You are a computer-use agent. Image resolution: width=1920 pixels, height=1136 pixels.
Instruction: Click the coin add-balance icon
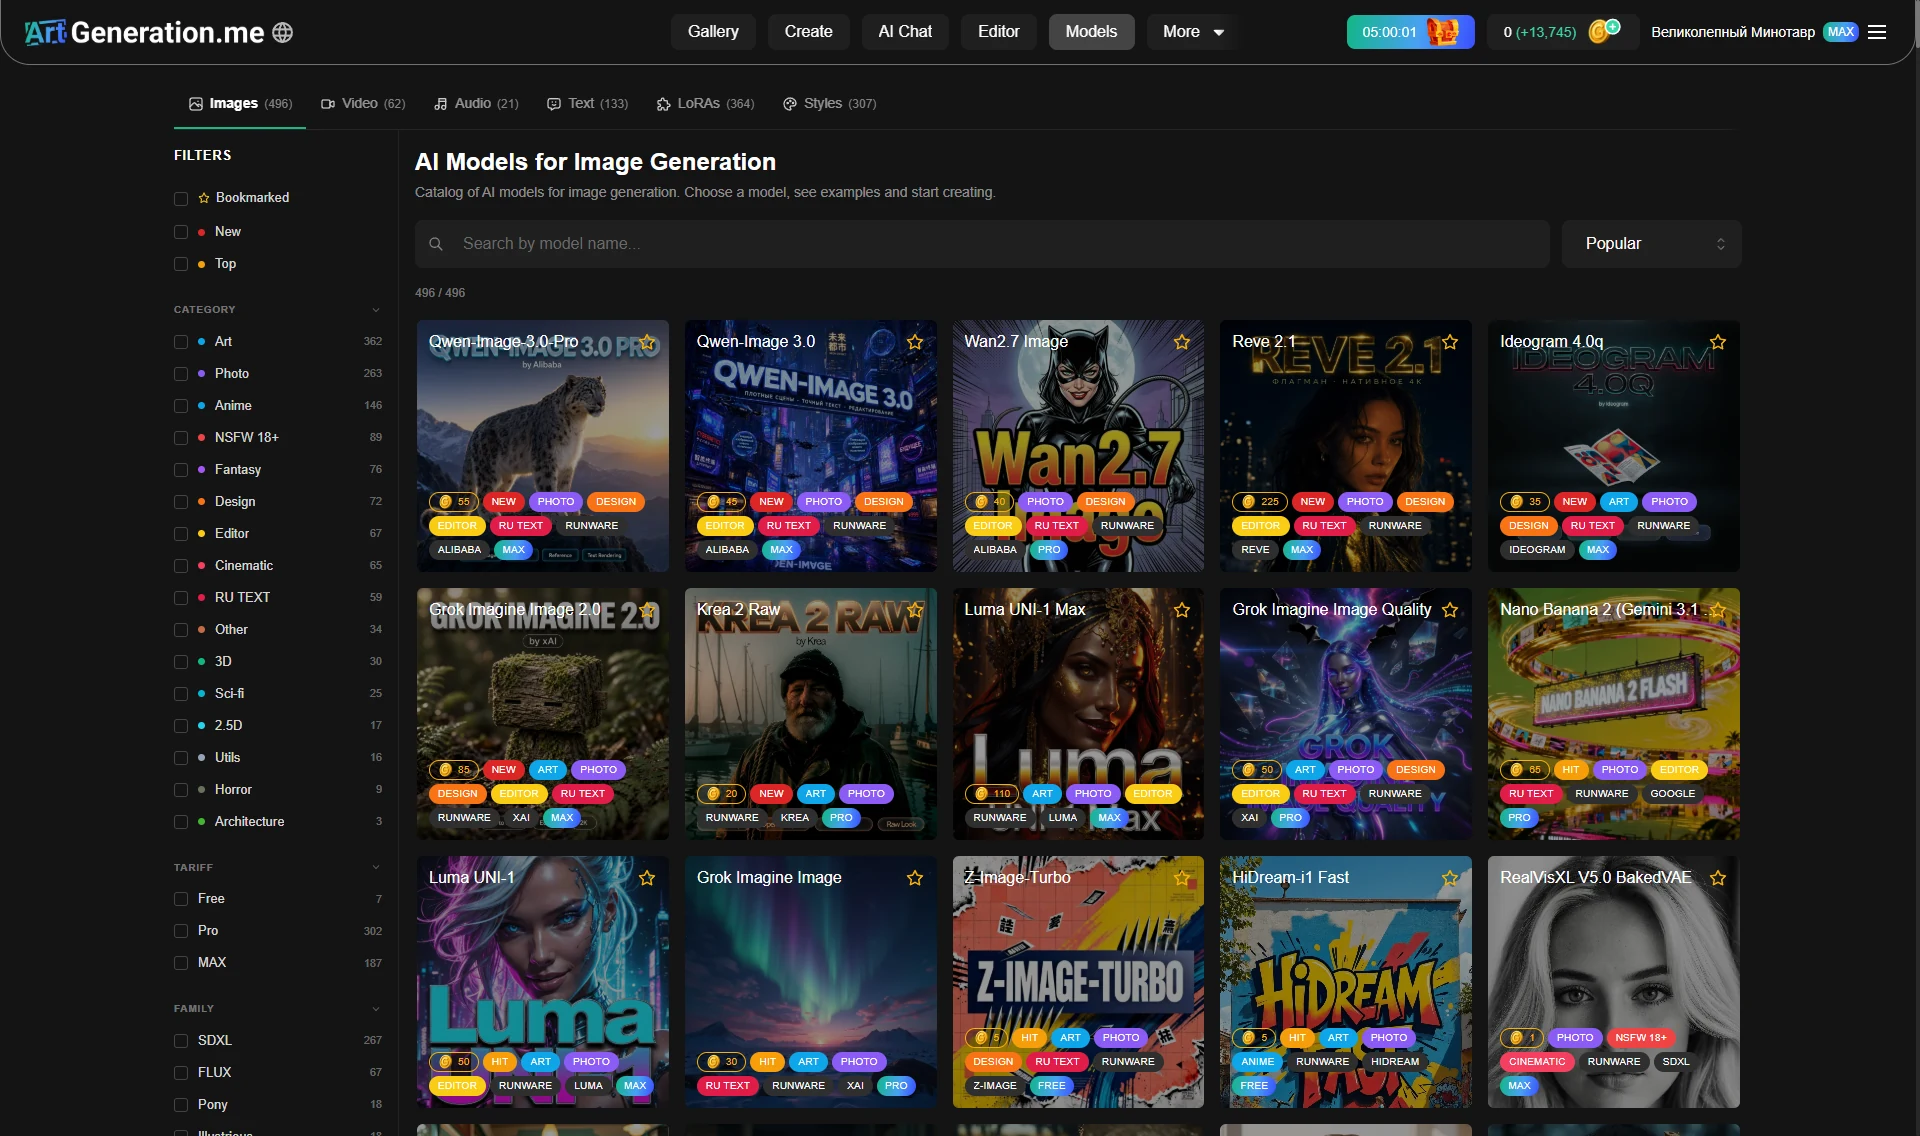click(x=1604, y=31)
